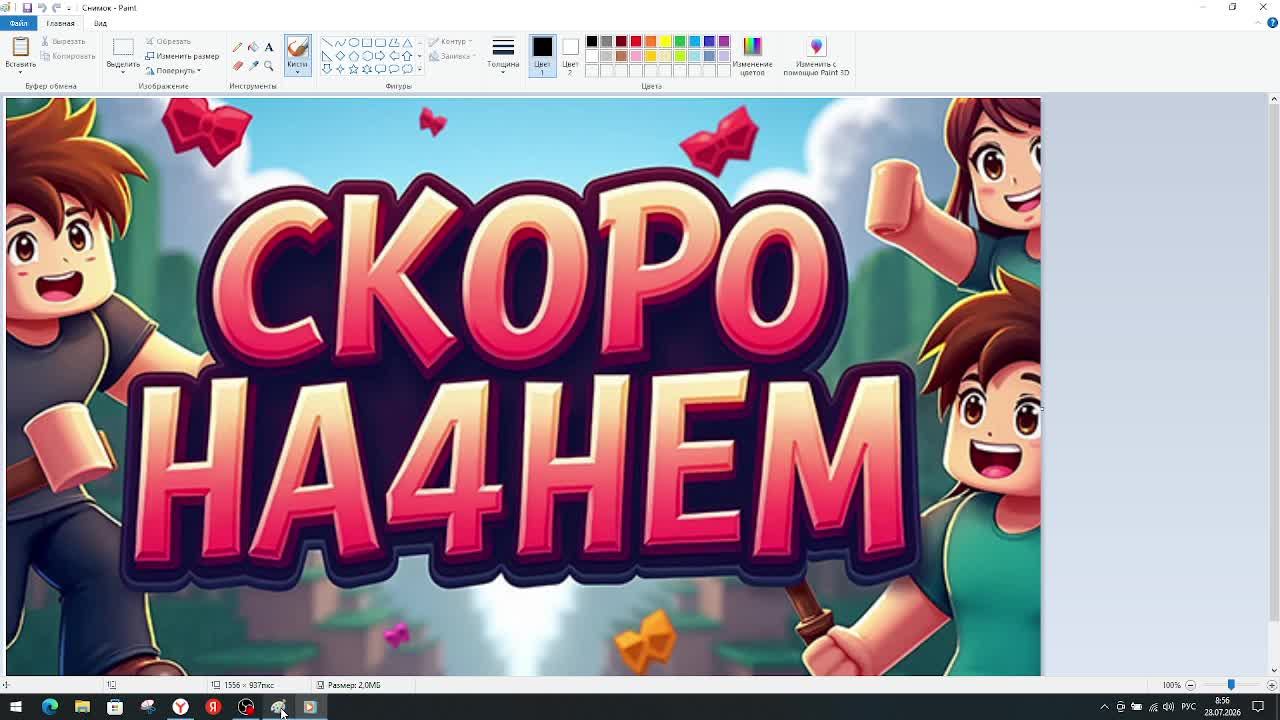The height and width of the screenshot is (720, 1280).
Task: Click the Обрезать crop button
Action: click(x=168, y=41)
